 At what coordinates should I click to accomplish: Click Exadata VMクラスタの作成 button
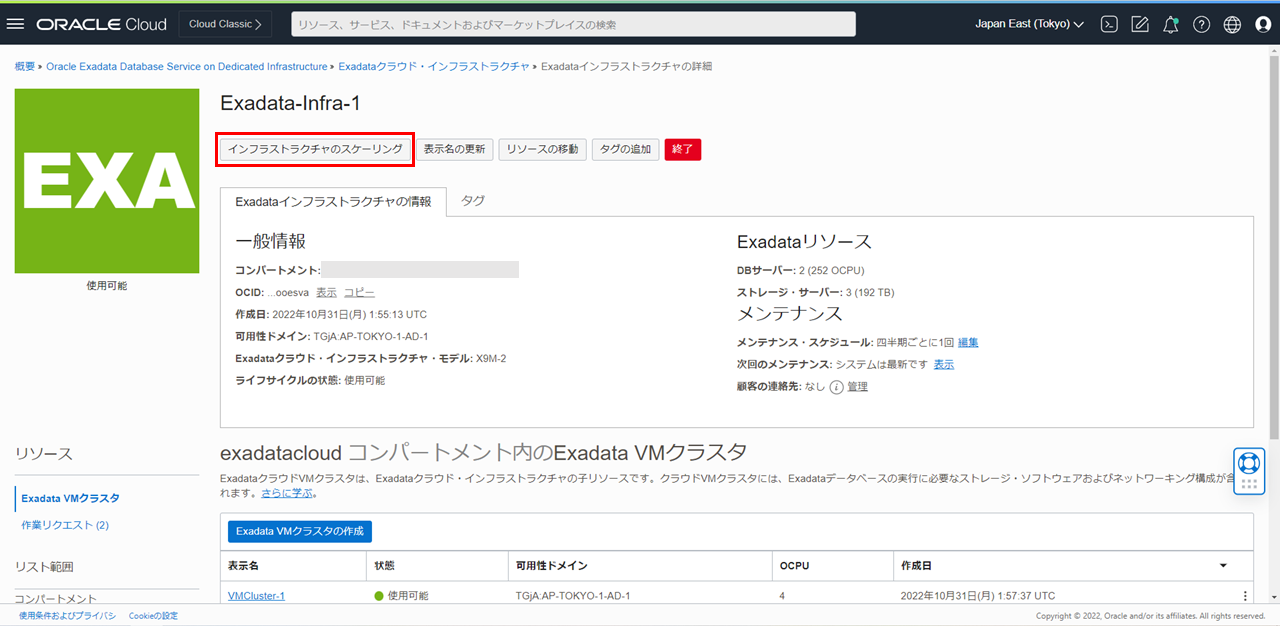[300, 531]
